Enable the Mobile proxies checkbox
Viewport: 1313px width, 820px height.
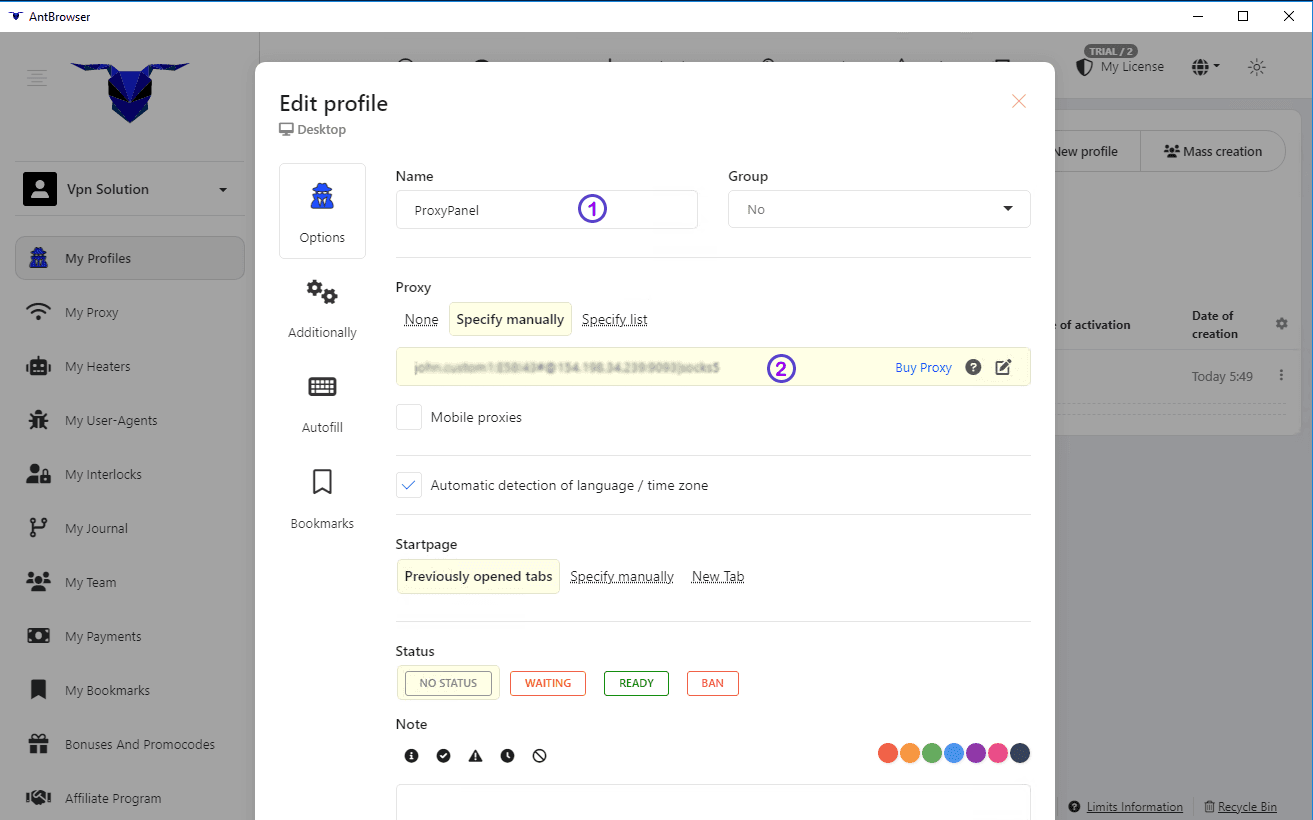pos(409,417)
